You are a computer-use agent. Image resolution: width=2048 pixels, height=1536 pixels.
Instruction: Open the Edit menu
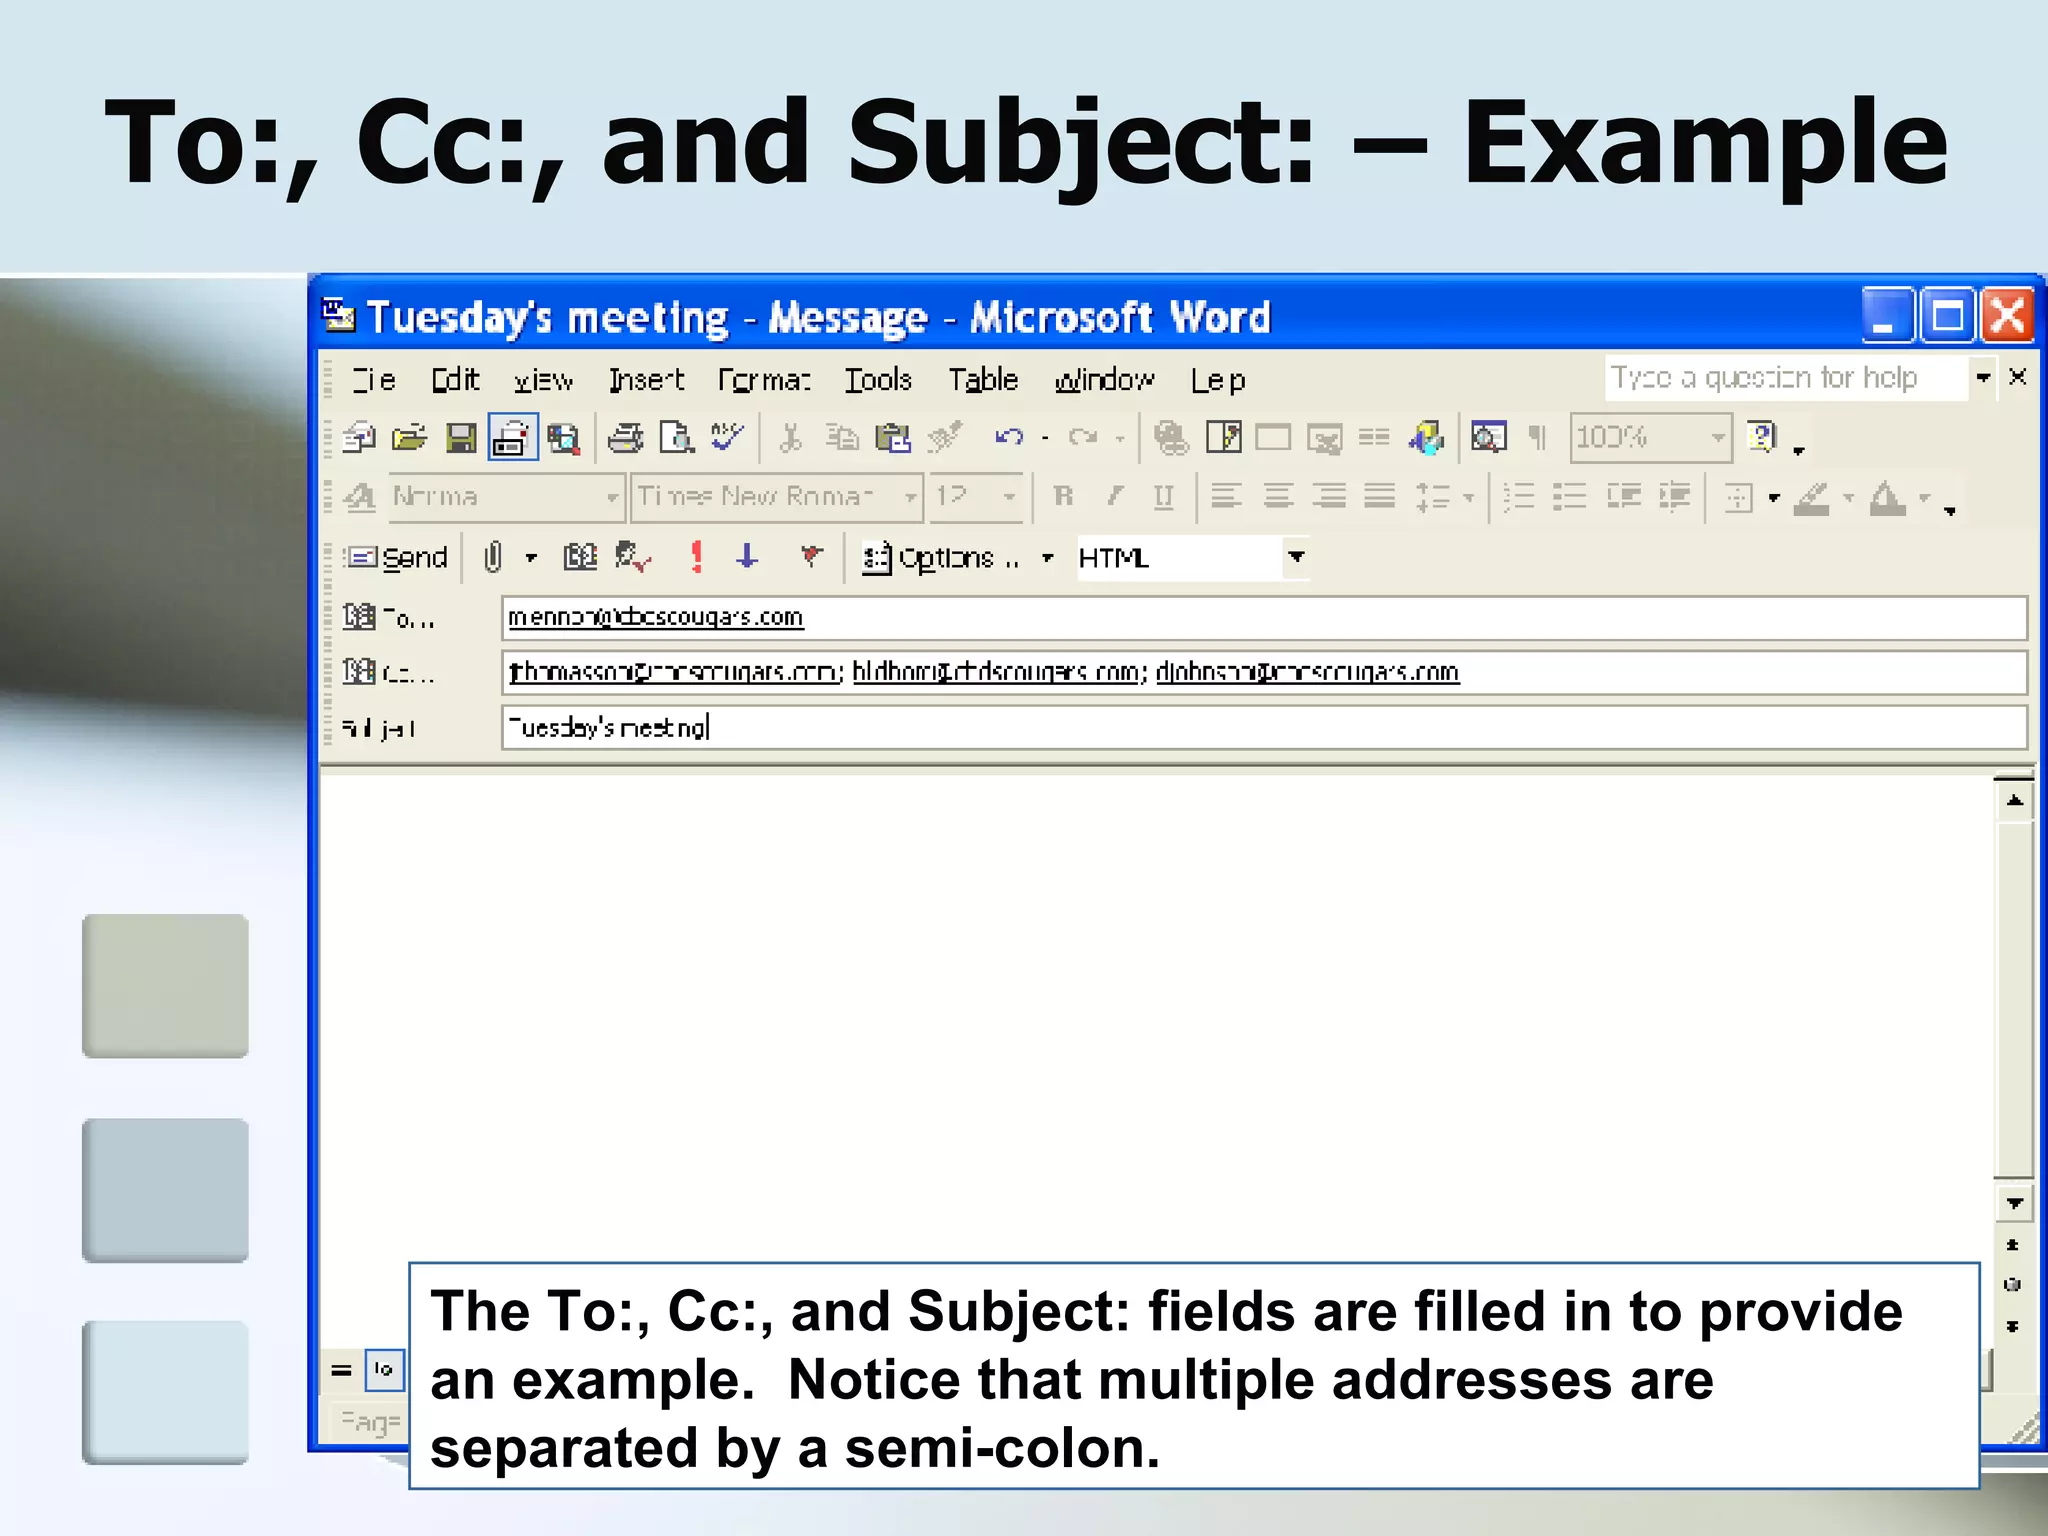(455, 380)
